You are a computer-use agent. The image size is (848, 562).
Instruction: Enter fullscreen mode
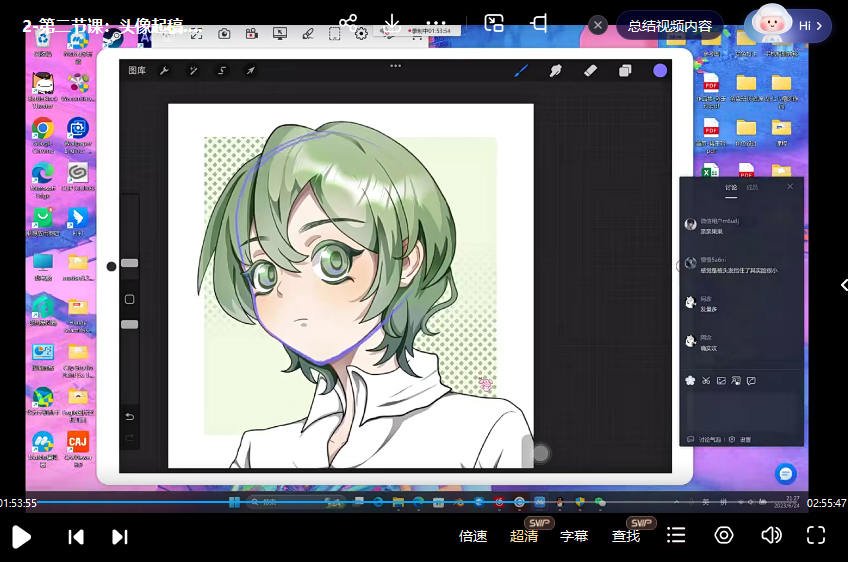816,536
